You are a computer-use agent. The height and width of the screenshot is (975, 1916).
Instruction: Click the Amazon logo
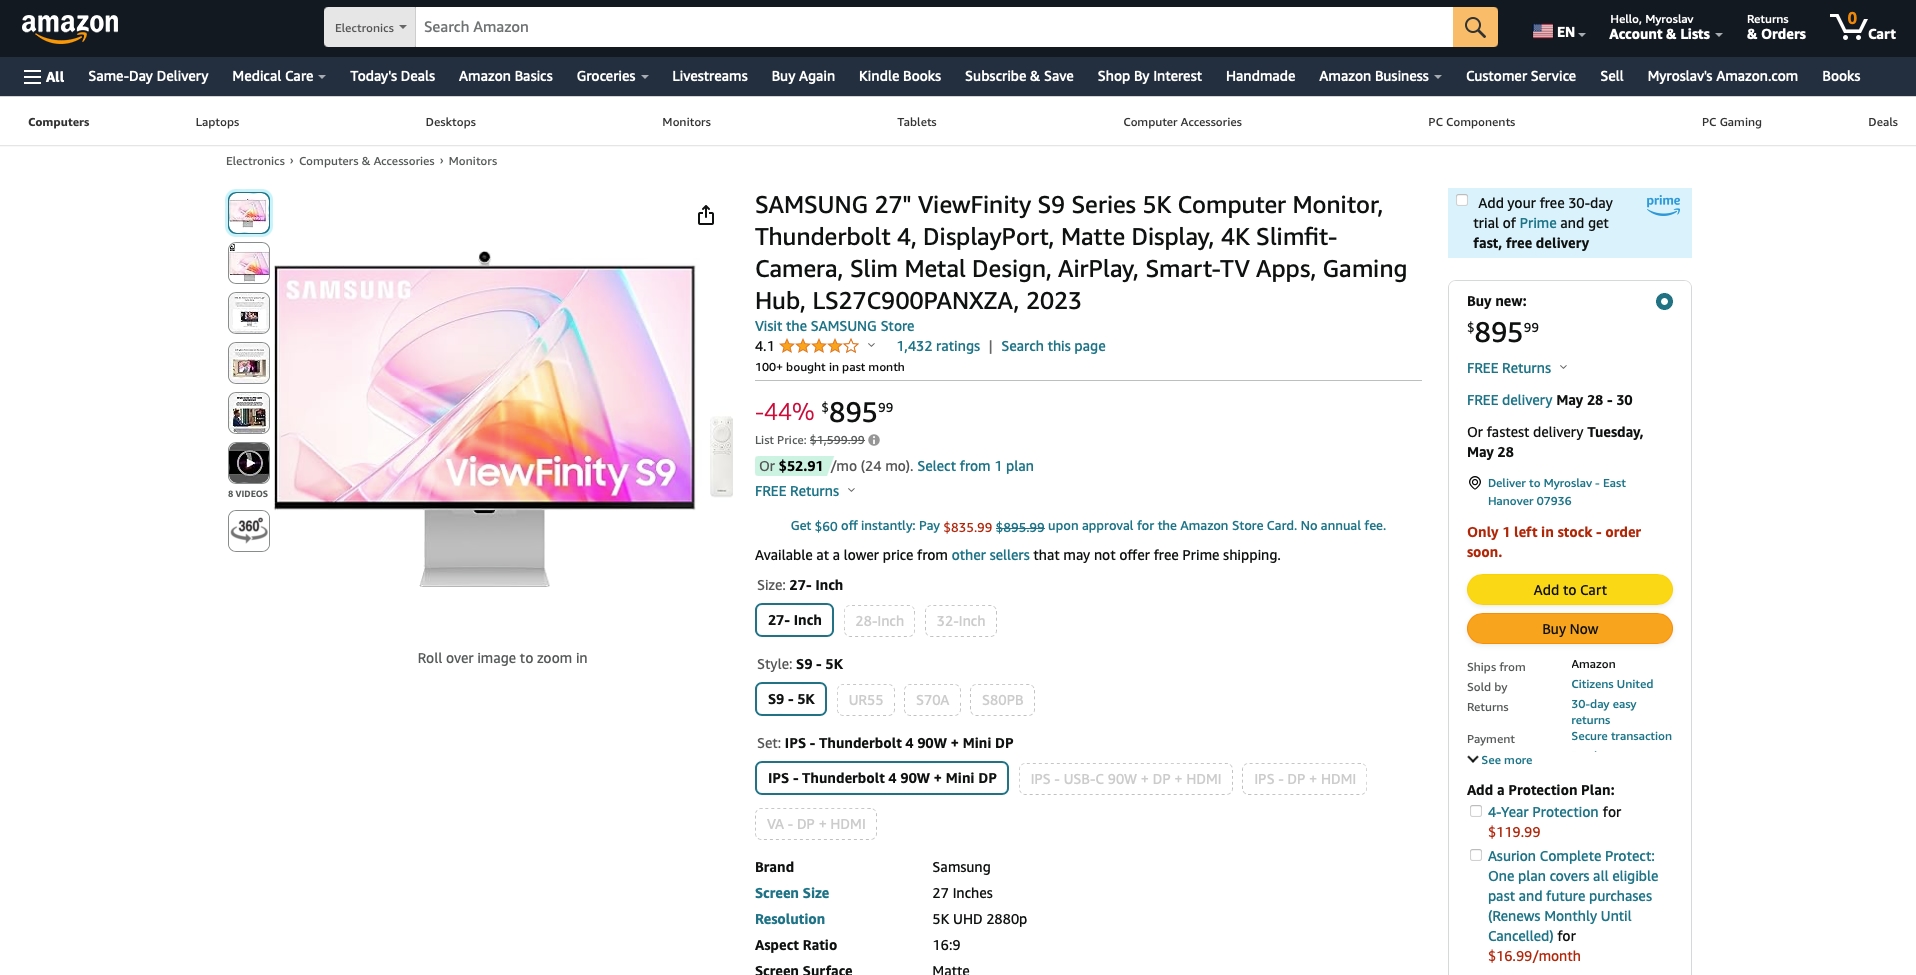(70, 28)
